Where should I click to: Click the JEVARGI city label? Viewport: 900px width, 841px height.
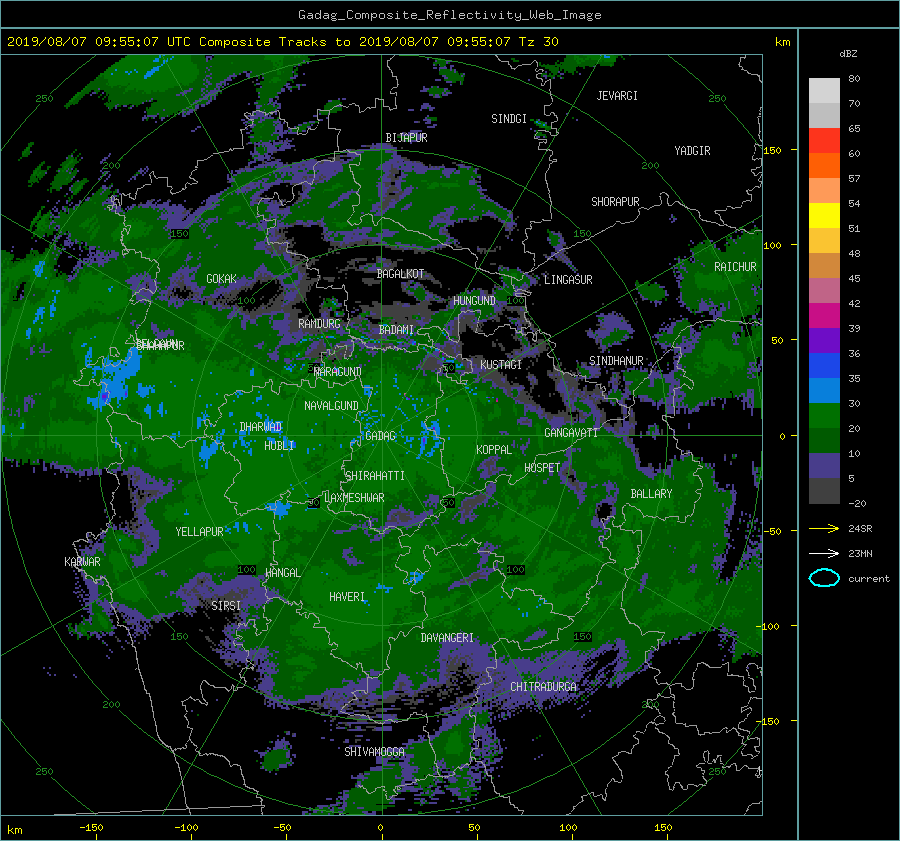pyautogui.click(x=617, y=96)
